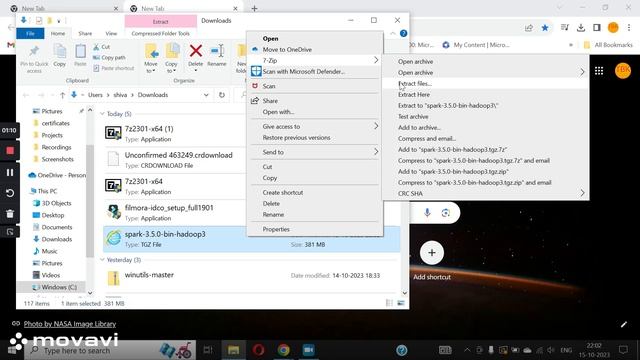Choose Extract to "spark-3.5.0-bin-hadoop3\"

click(x=448, y=106)
